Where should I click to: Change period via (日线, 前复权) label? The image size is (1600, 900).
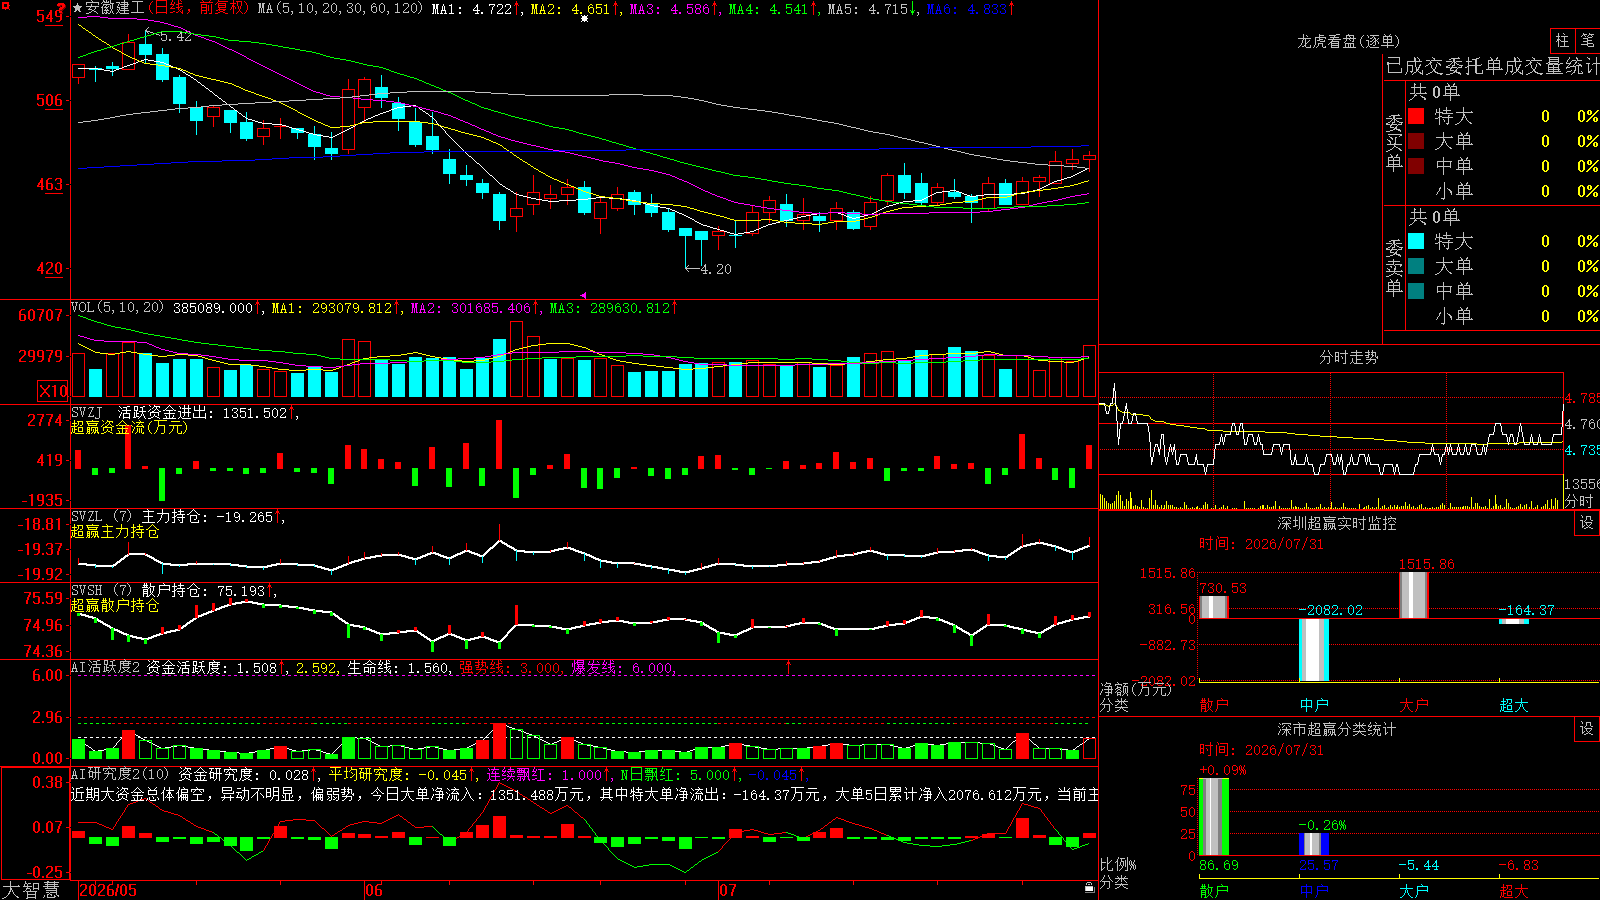tap(198, 8)
